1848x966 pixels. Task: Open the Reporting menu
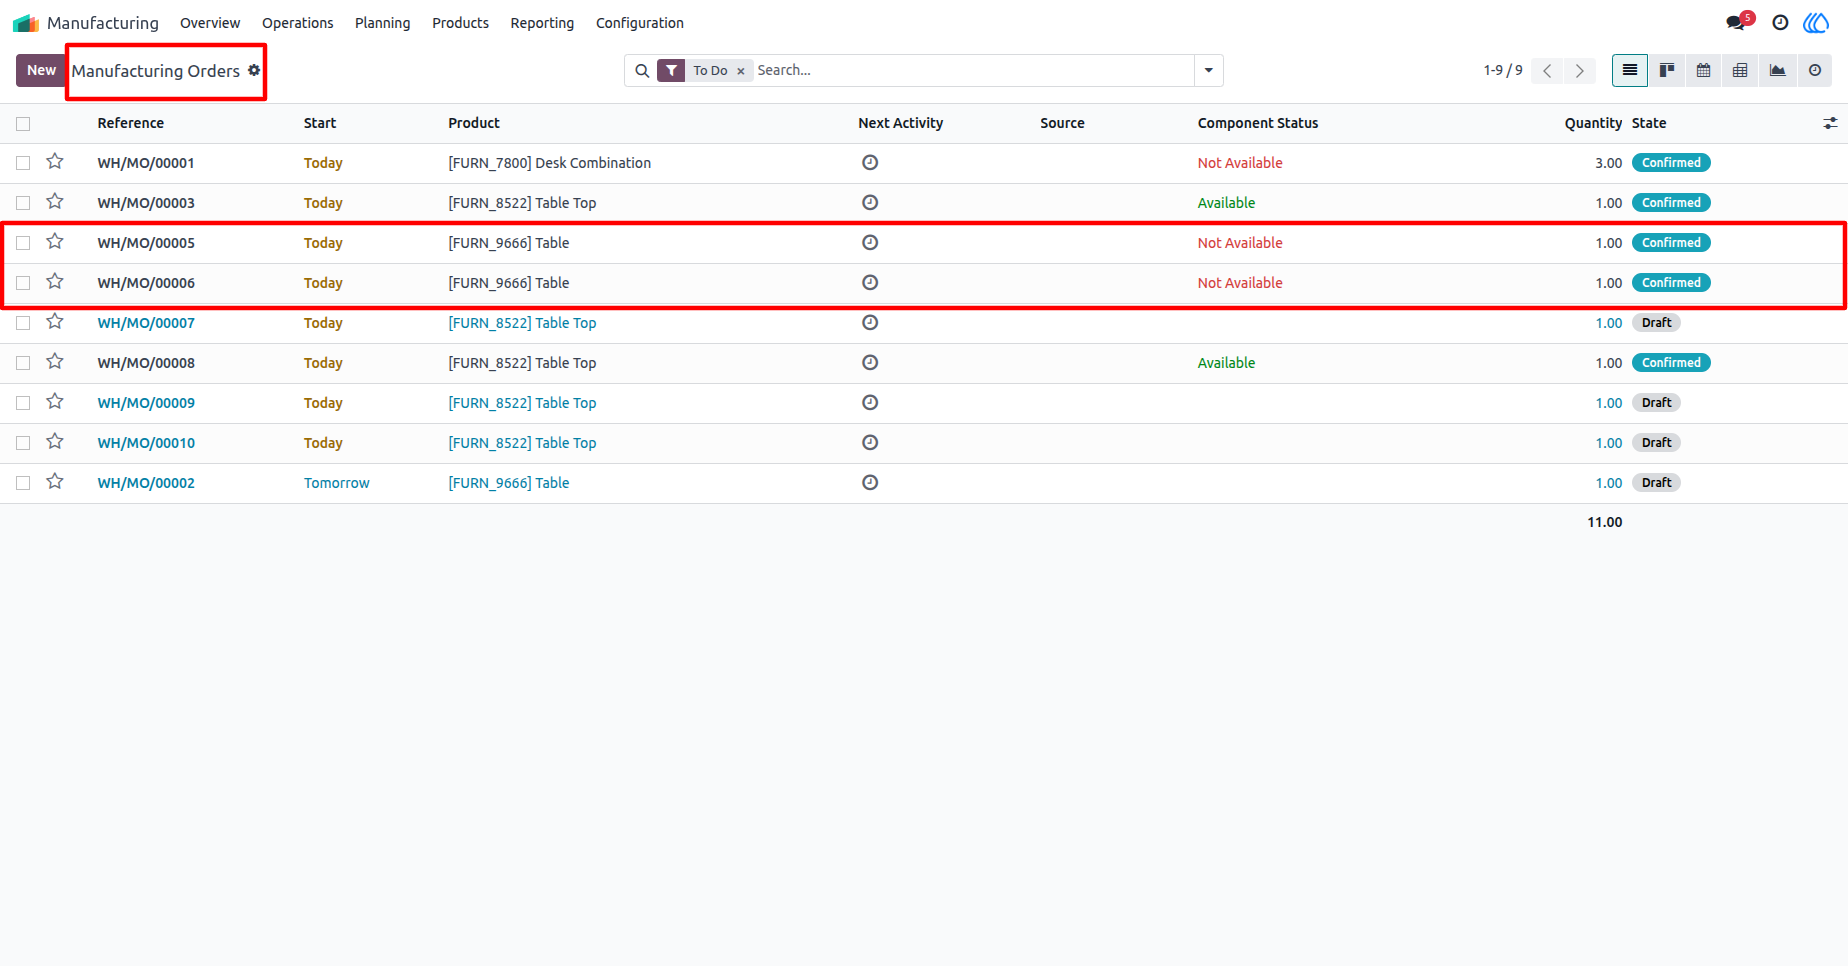[x=542, y=23]
